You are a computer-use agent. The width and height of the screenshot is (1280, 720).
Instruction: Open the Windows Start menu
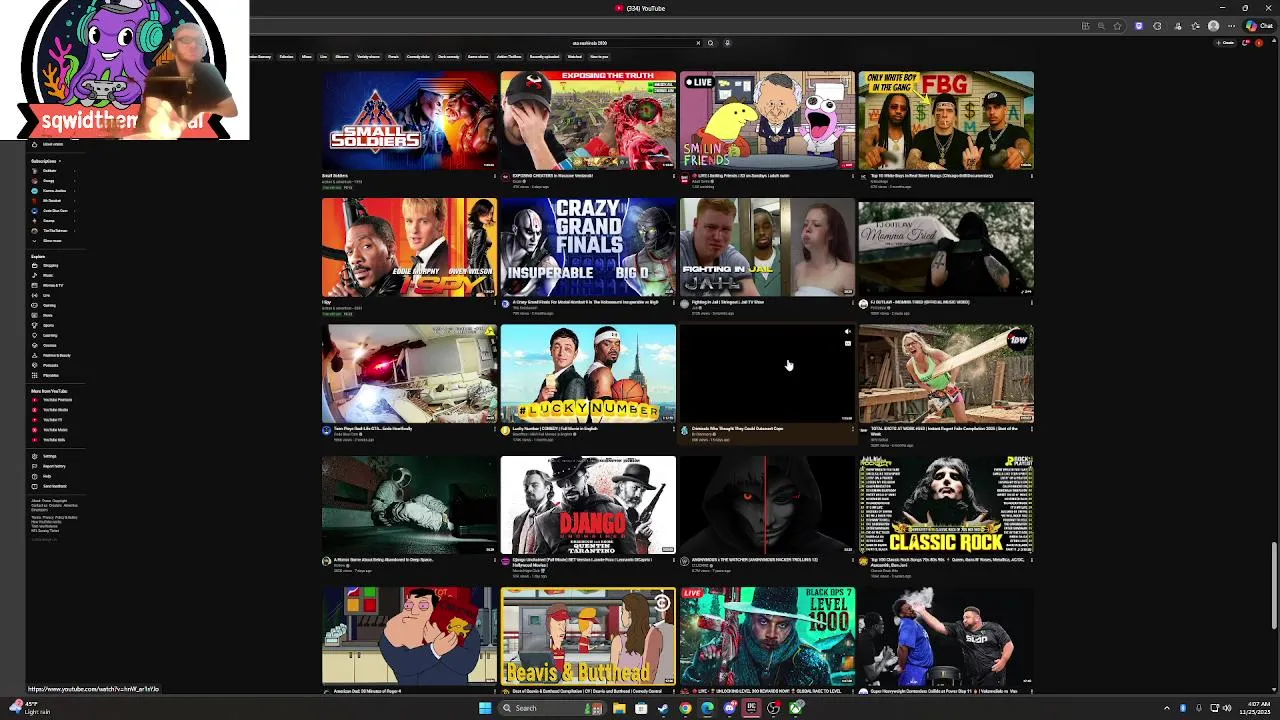485,708
